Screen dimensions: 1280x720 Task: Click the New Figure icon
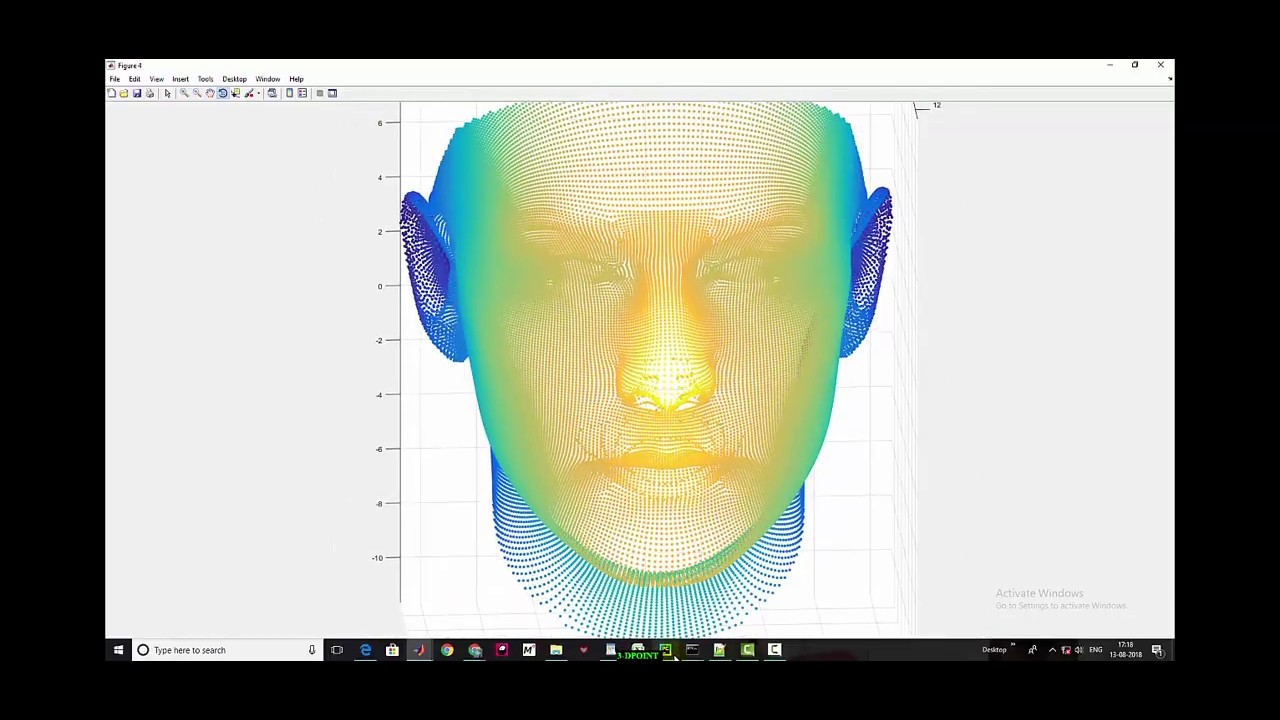pyautogui.click(x=111, y=93)
